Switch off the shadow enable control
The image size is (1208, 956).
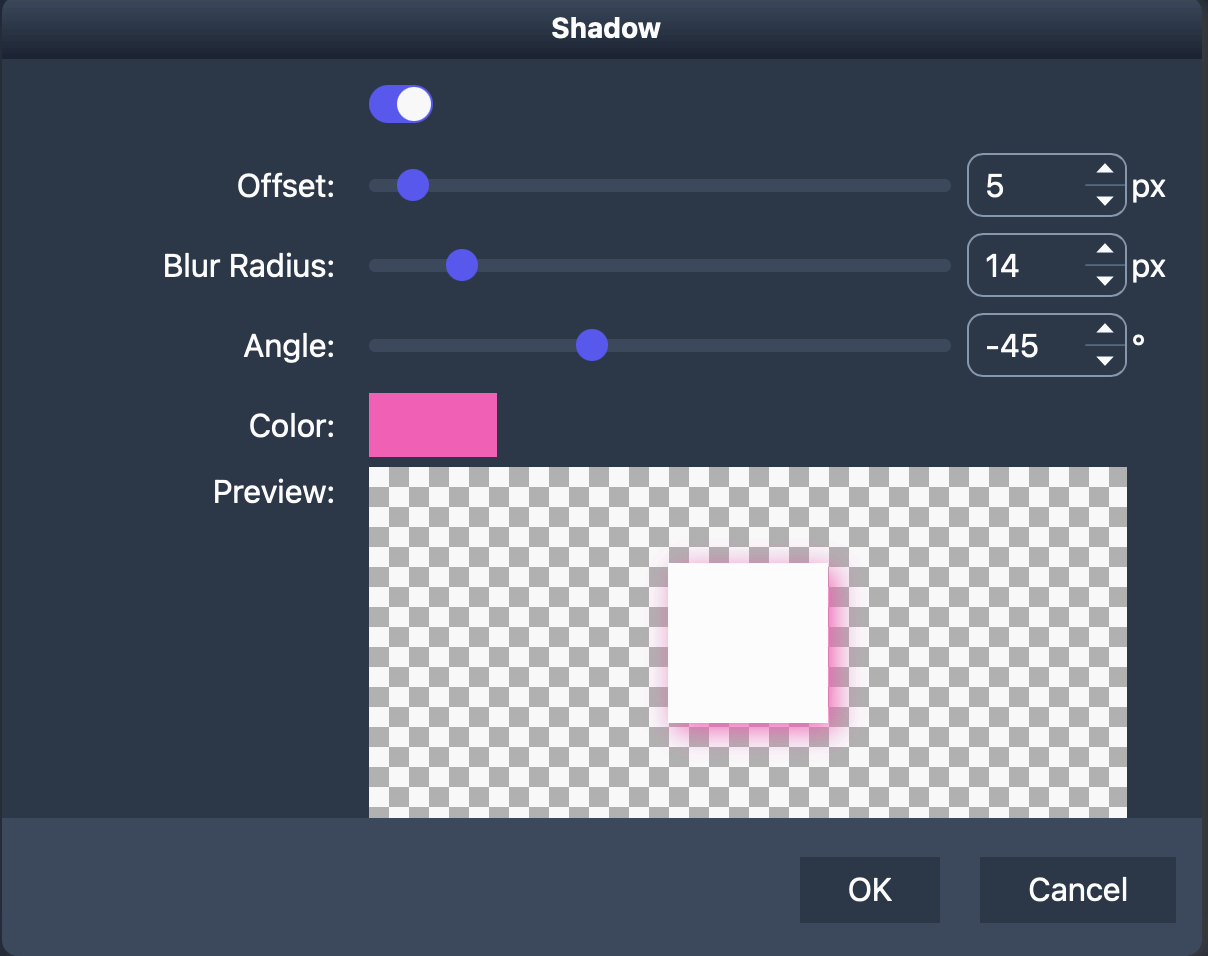click(x=401, y=104)
